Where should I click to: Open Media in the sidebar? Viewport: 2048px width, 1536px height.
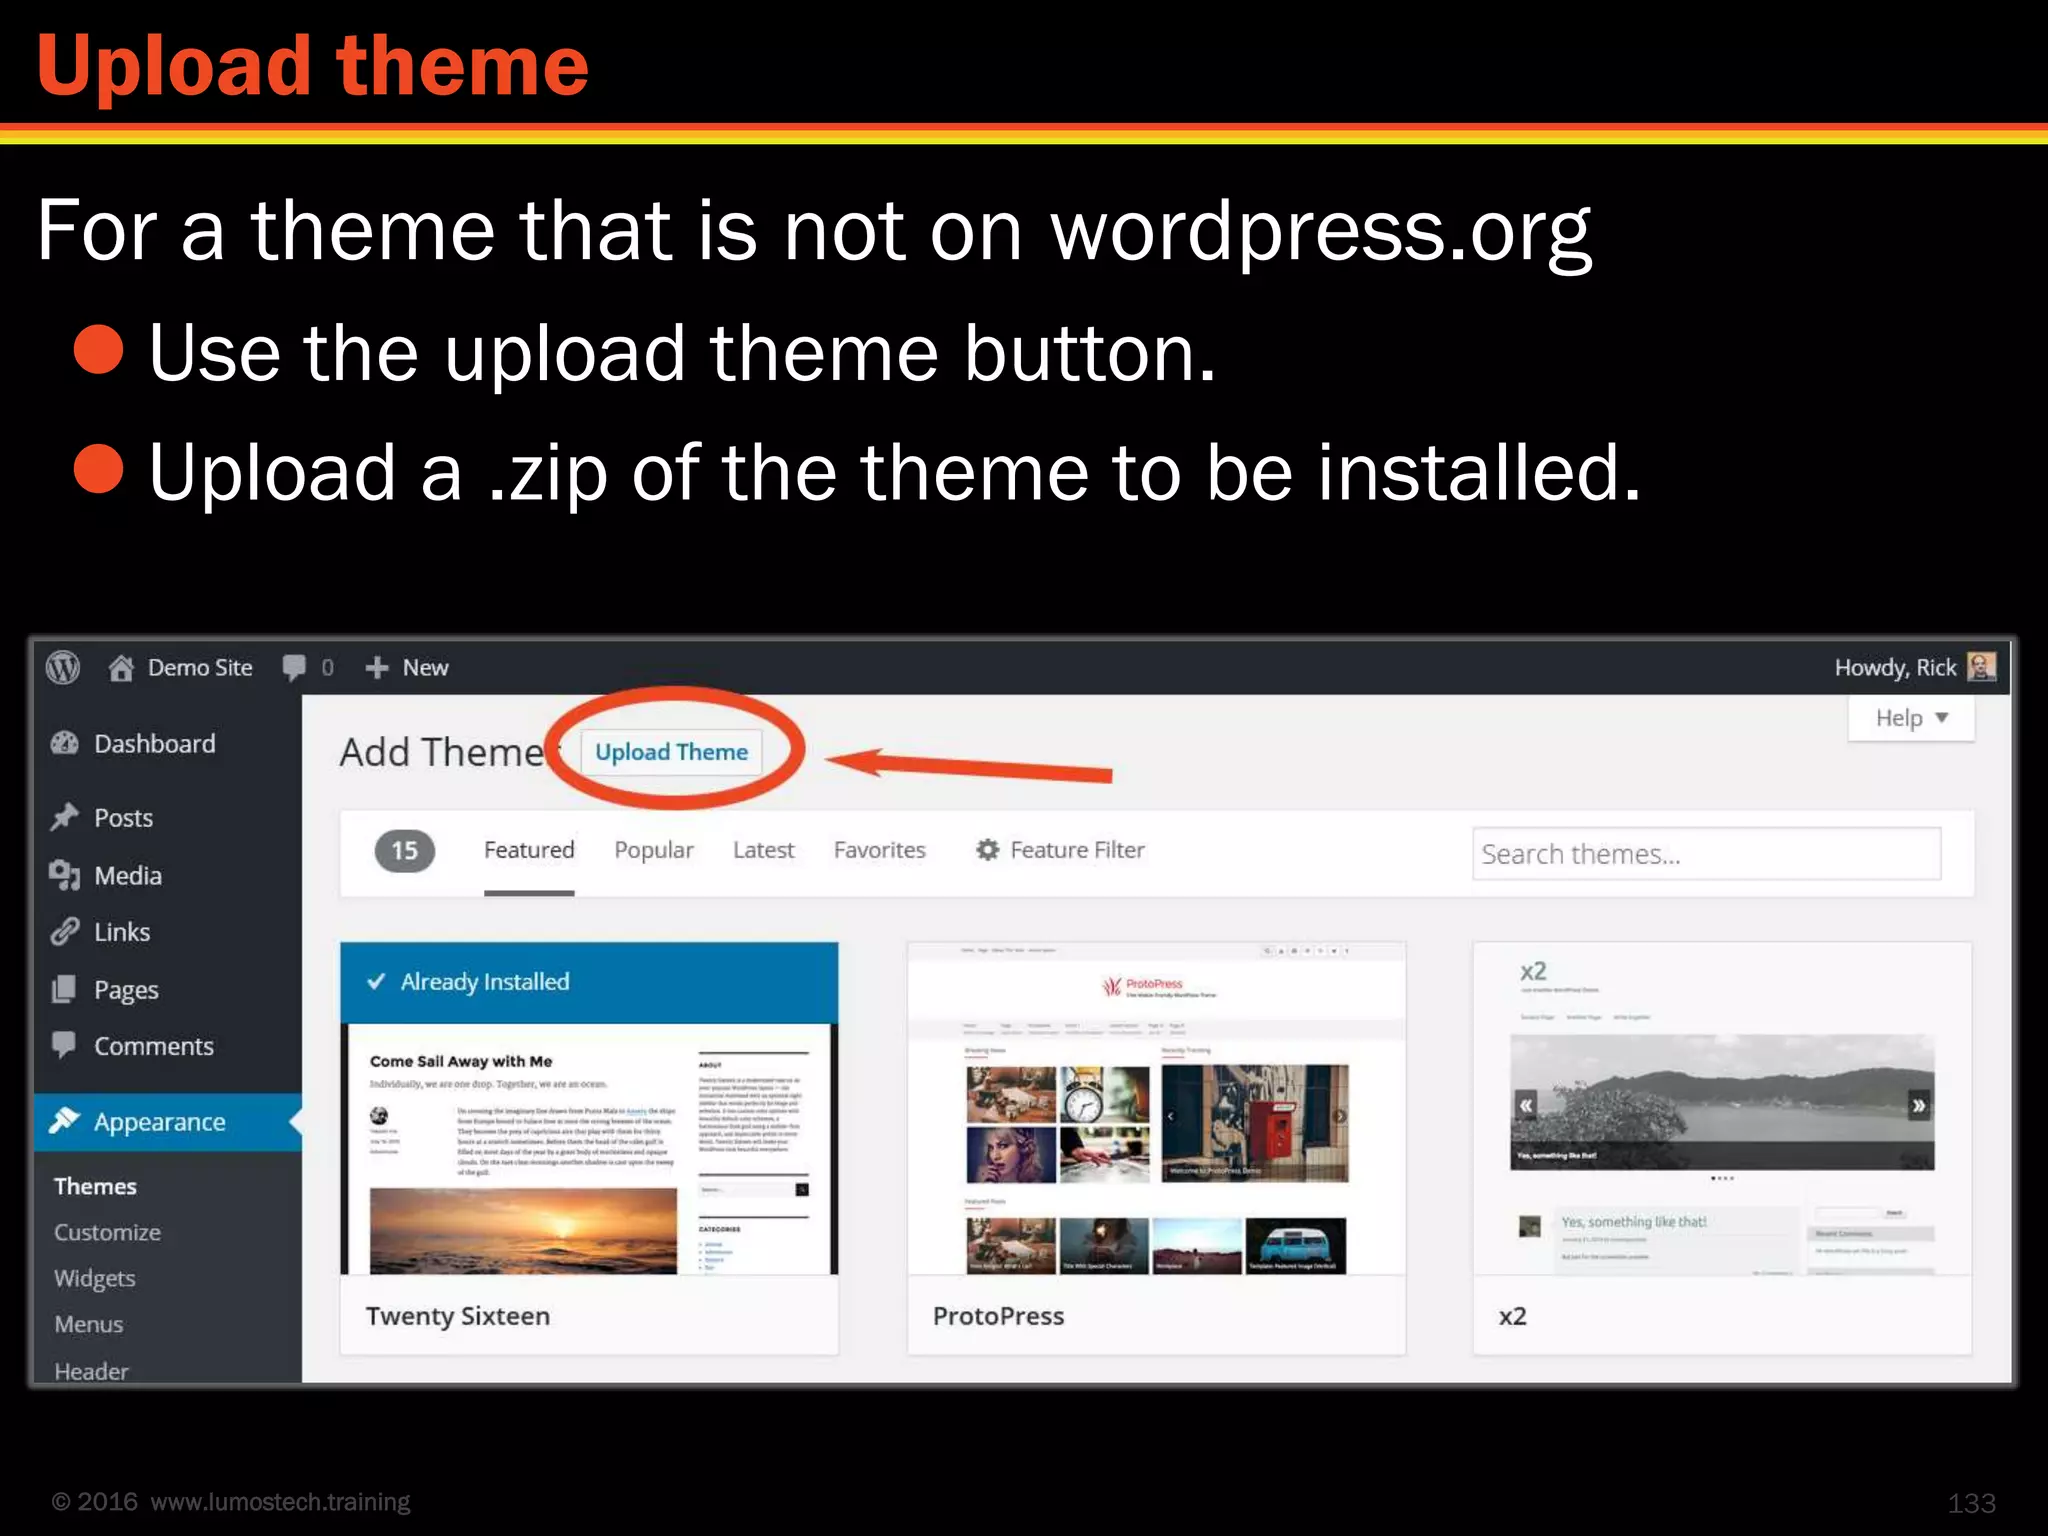(x=128, y=876)
